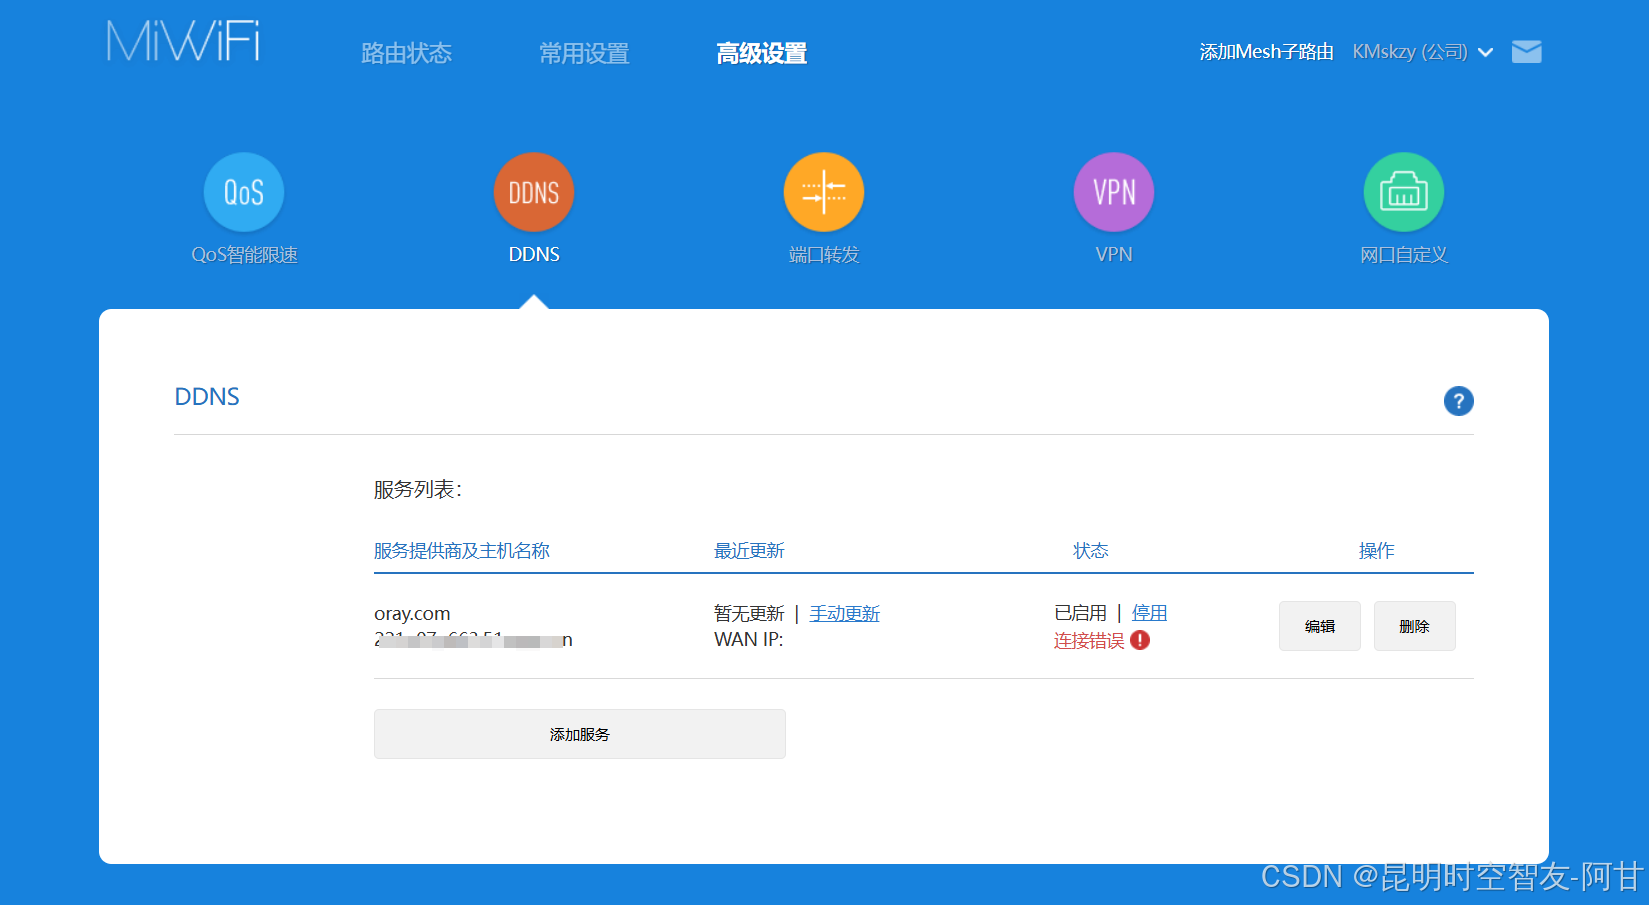Click the WAN IP: text
This screenshot has width=1649, height=905.
pyautogui.click(x=748, y=639)
